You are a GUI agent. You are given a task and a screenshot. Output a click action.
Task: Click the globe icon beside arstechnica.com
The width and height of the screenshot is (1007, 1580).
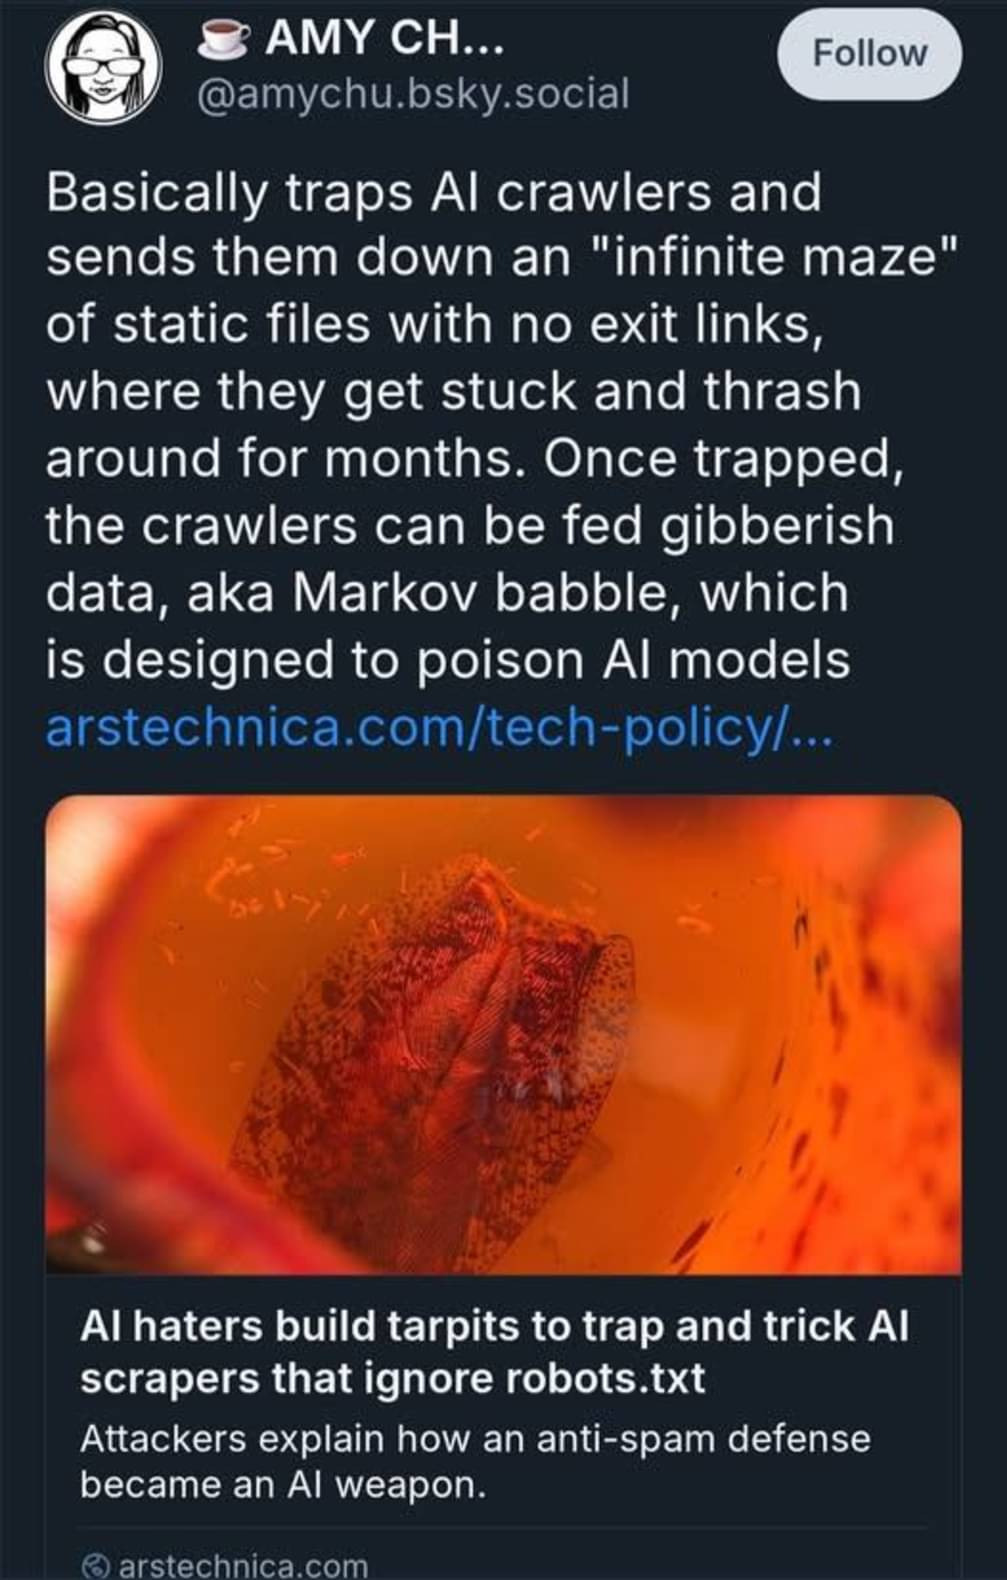(96, 1565)
